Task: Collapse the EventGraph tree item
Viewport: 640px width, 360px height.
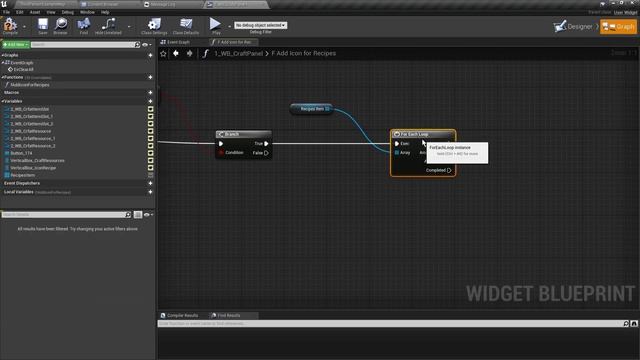Action: click(x=3, y=63)
